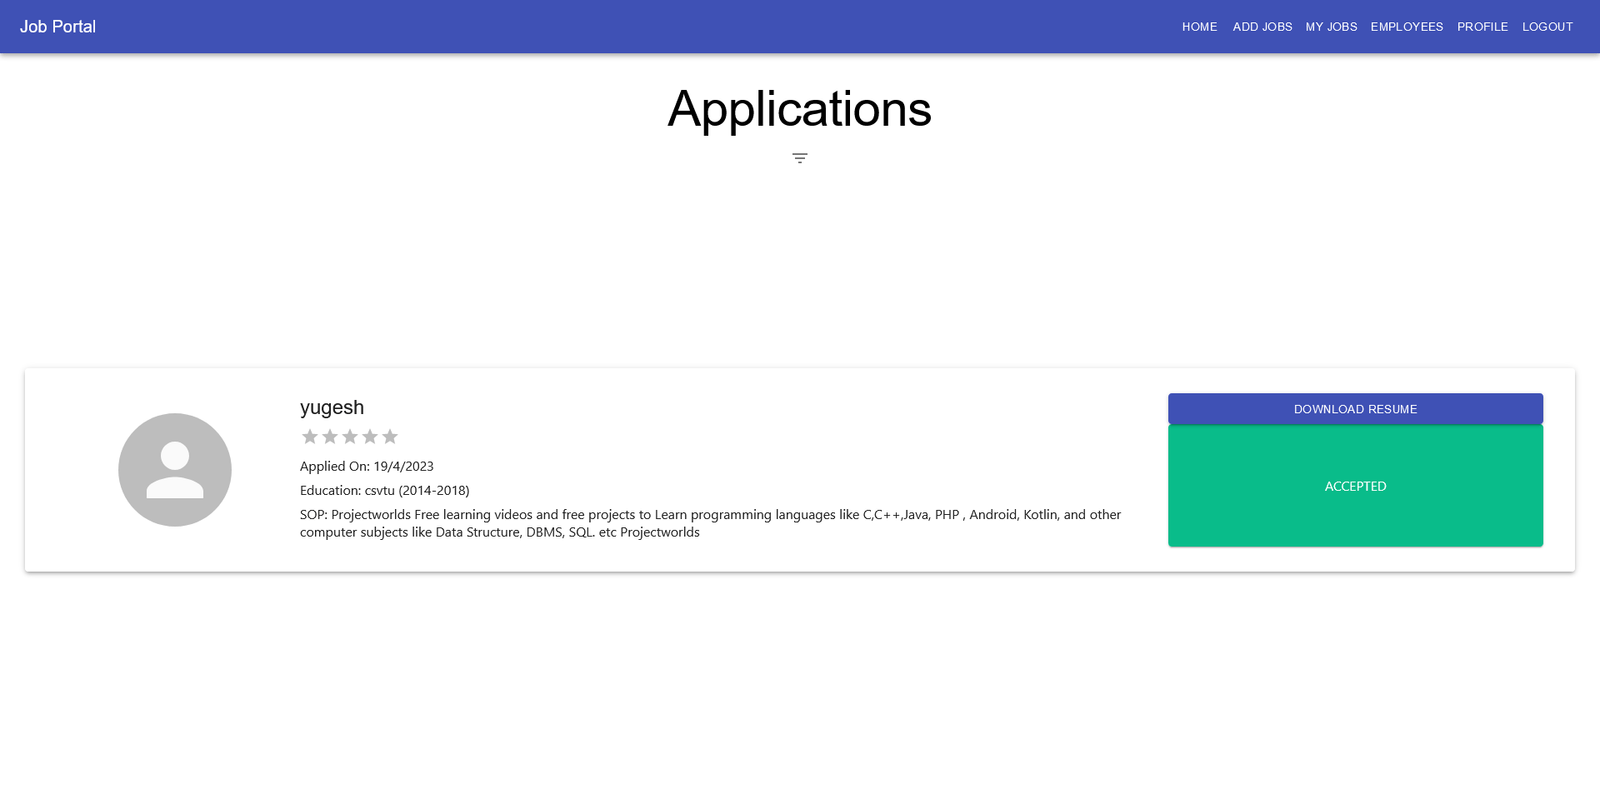Select the applicant name yugesh
The width and height of the screenshot is (1600, 789).
(332, 407)
